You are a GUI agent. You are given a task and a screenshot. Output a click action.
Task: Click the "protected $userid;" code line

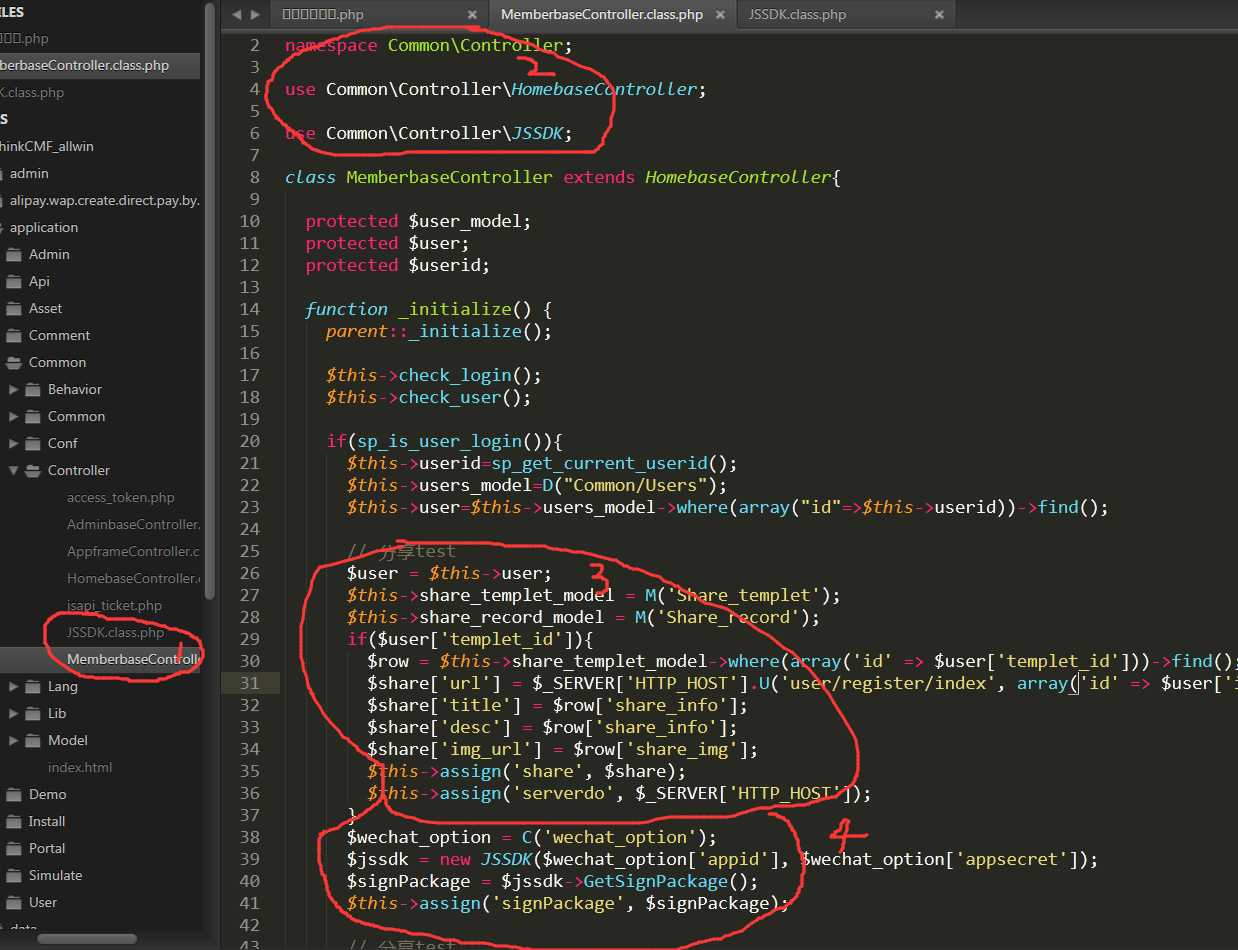point(397,265)
